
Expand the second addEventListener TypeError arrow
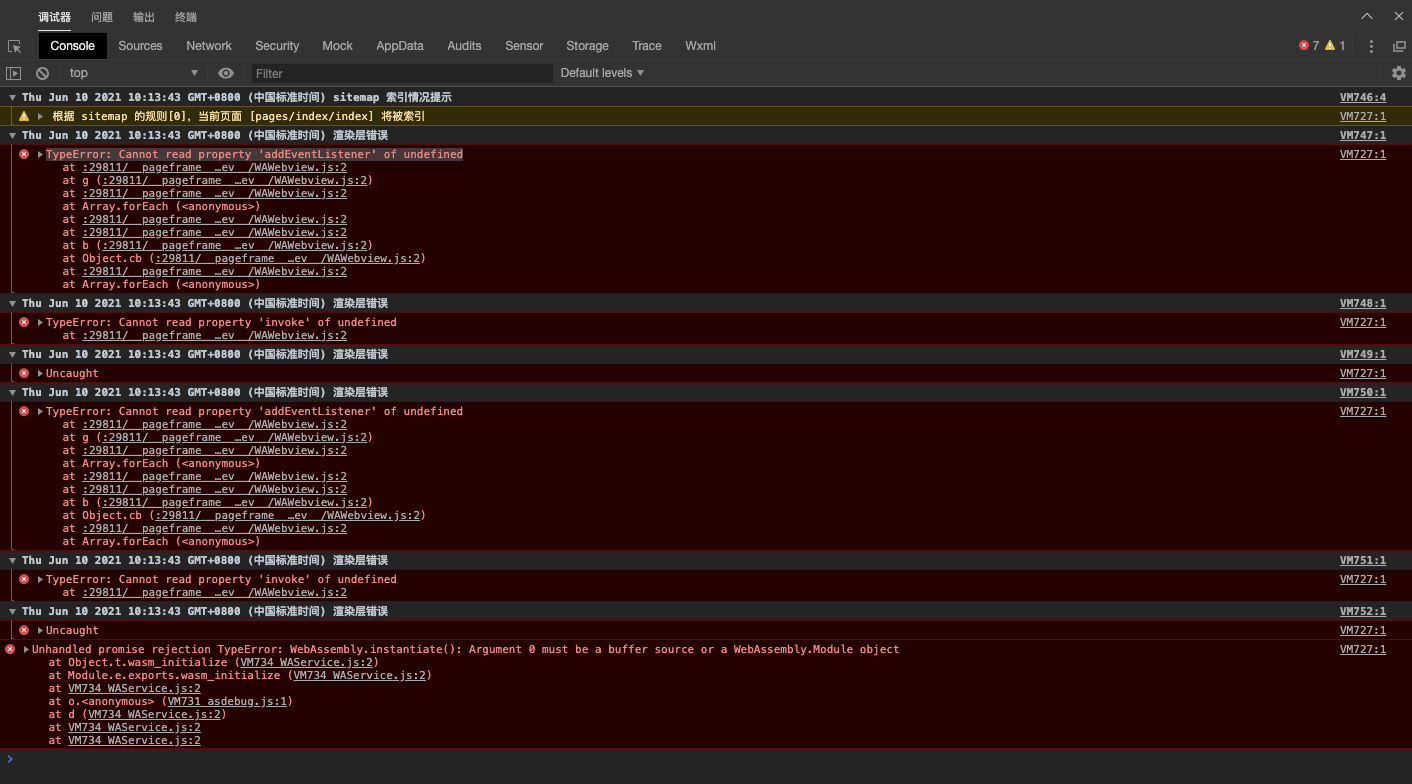point(40,412)
